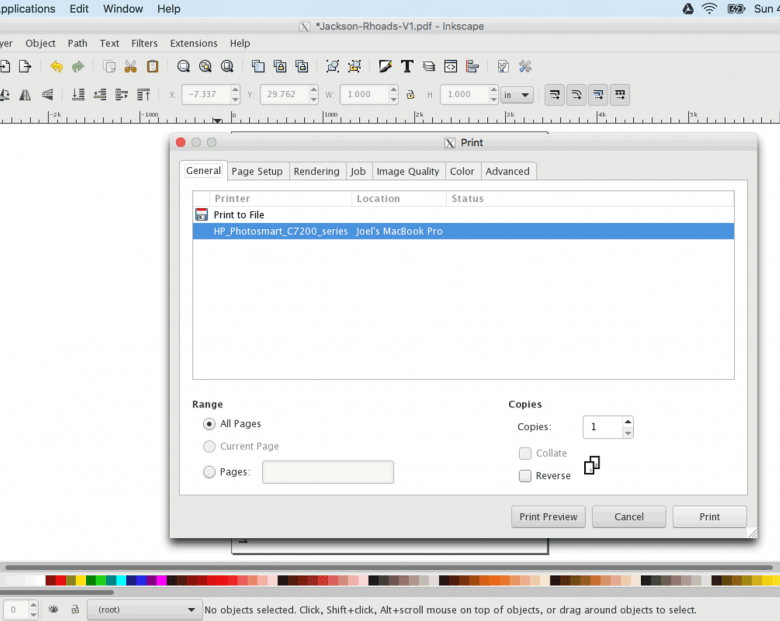Open the Text tool dialog icon
This screenshot has height=621, width=780.
tap(407, 67)
